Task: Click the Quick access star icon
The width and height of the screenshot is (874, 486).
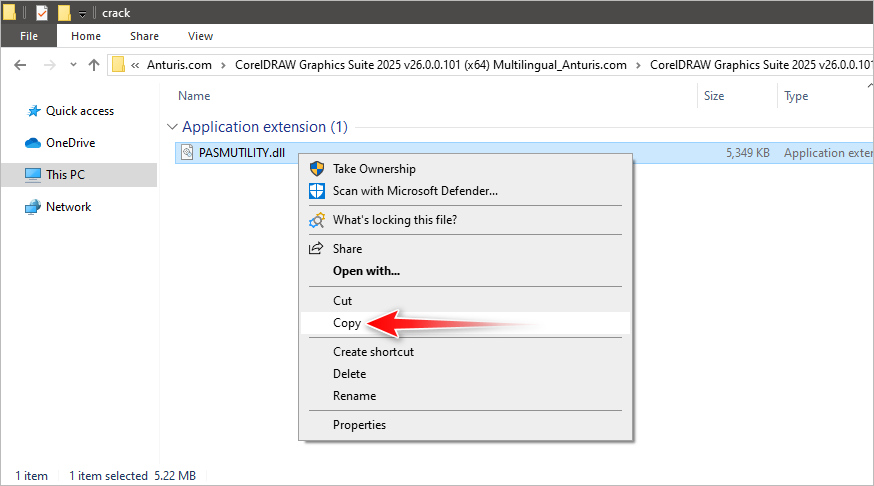Action: click(x=33, y=111)
